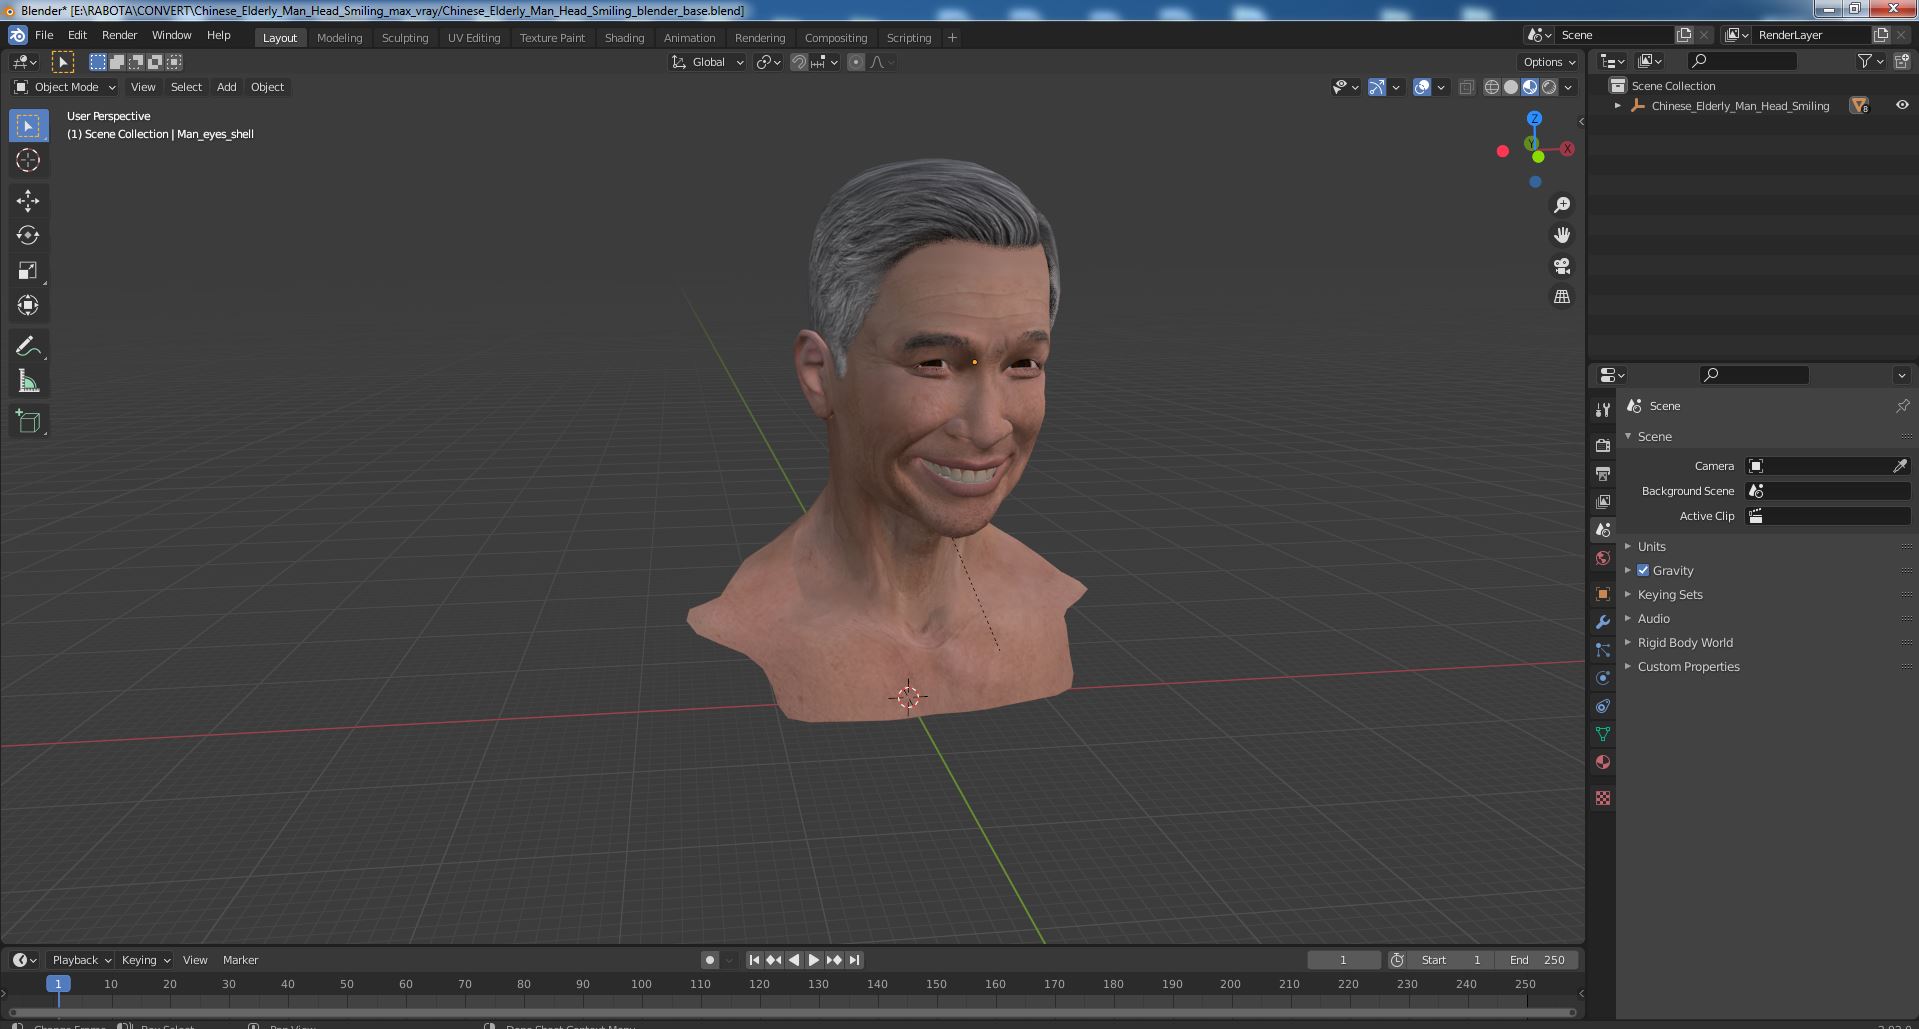Viewport: 1919px width, 1029px height.
Task: Switch to Solid viewport shading
Action: pyautogui.click(x=1511, y=87)
